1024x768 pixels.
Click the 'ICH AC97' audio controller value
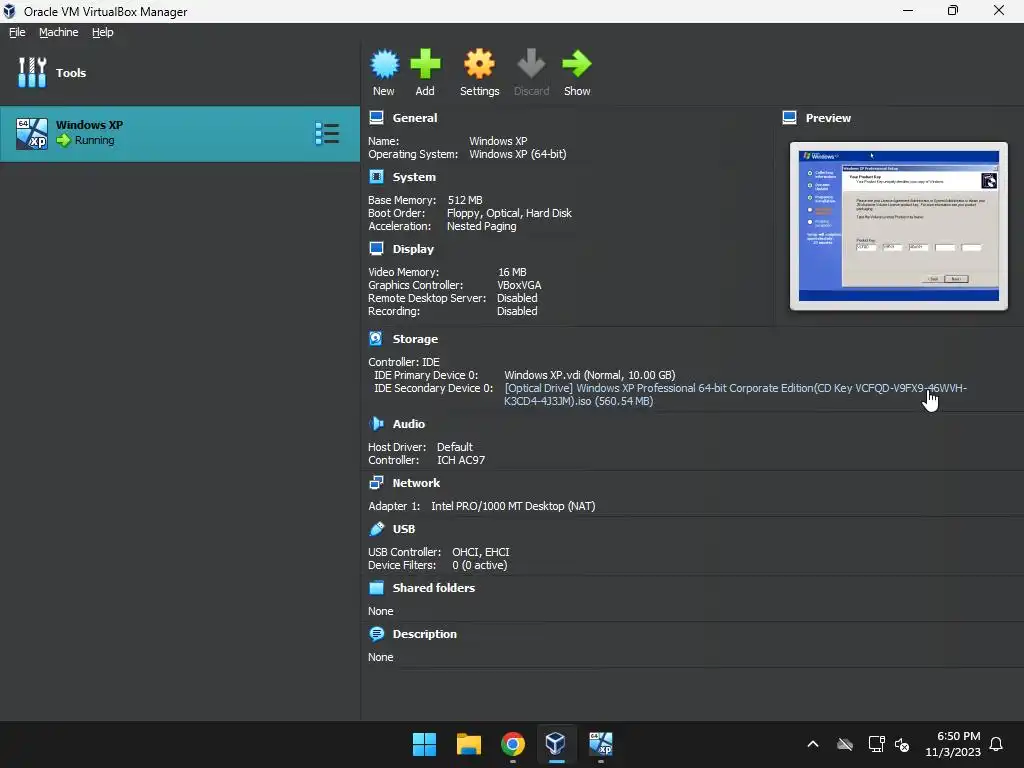point(461,460)
